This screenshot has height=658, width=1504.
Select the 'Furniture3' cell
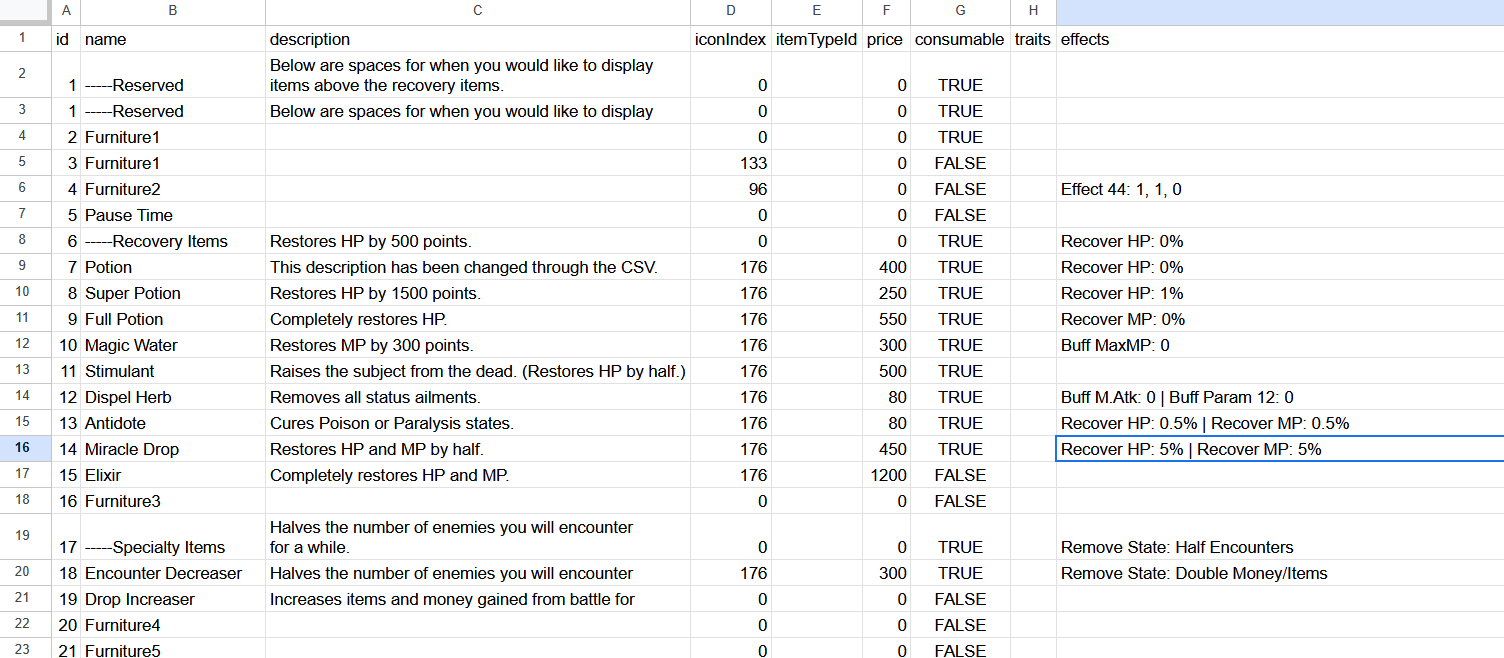point(173,501)
